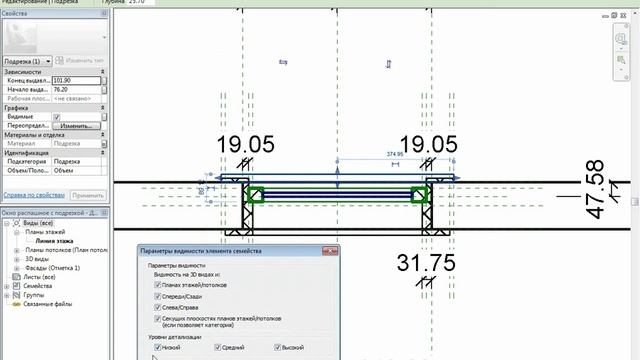The height and width of the screenshot is (360, 640).
Task: Click the left green frame square
Action: coord(256,195)
